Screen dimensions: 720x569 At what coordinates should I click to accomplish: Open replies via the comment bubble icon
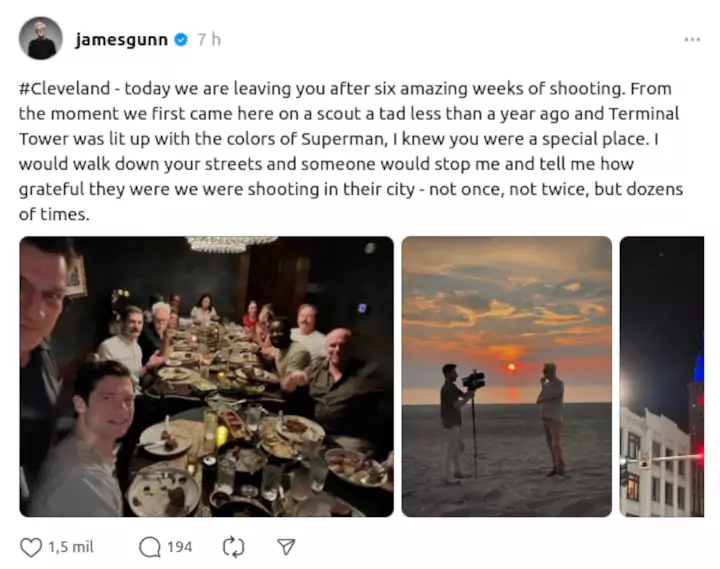coord(150,547)
